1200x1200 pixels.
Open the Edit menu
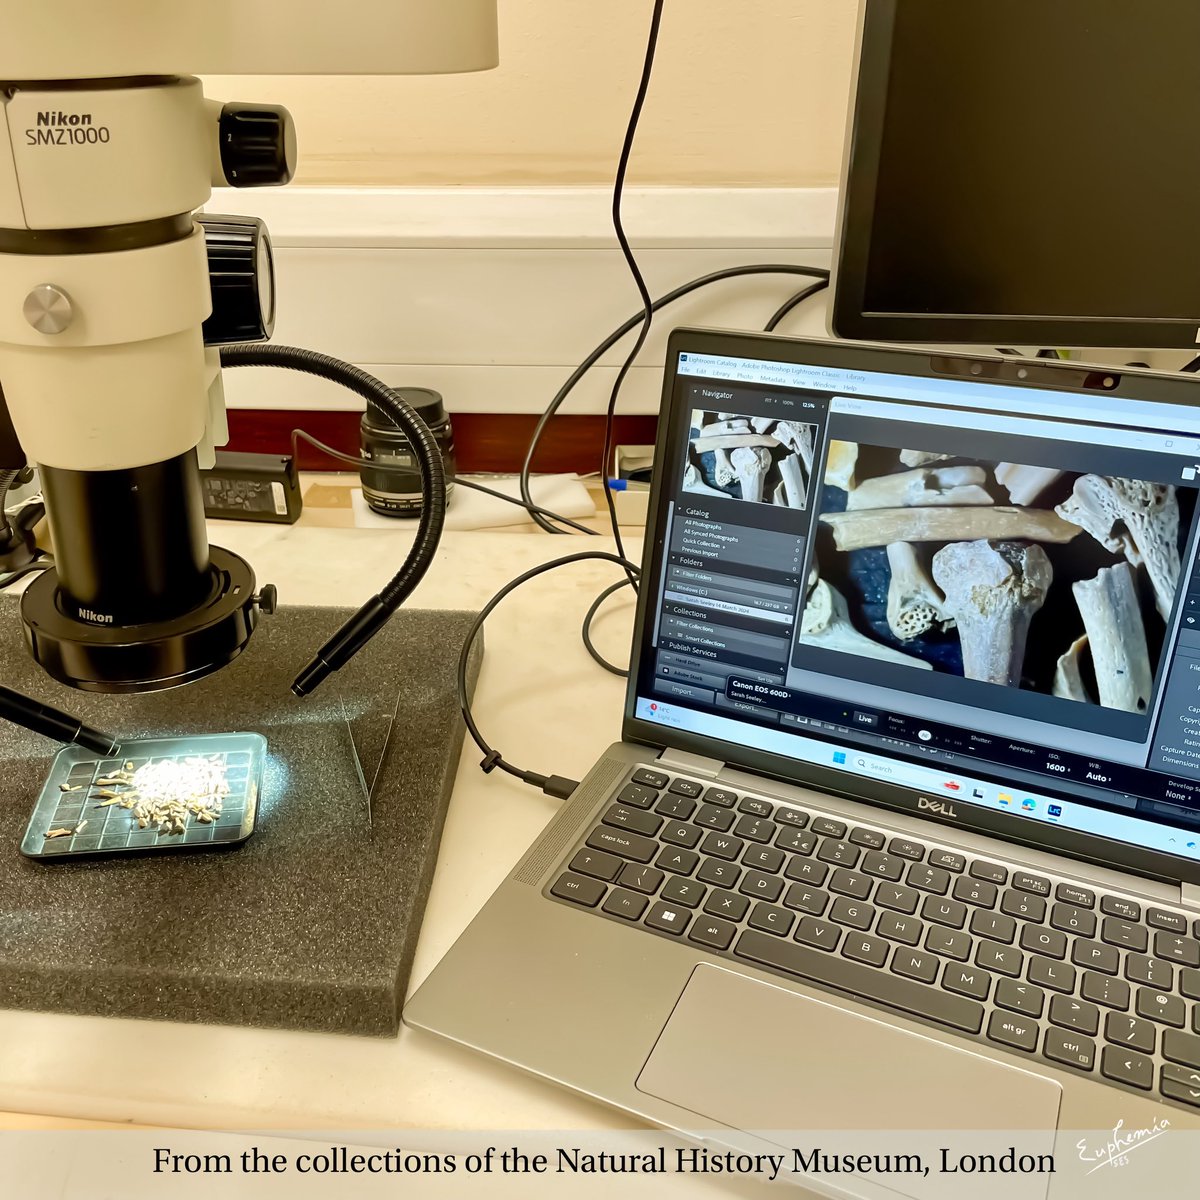click(701, 371)
